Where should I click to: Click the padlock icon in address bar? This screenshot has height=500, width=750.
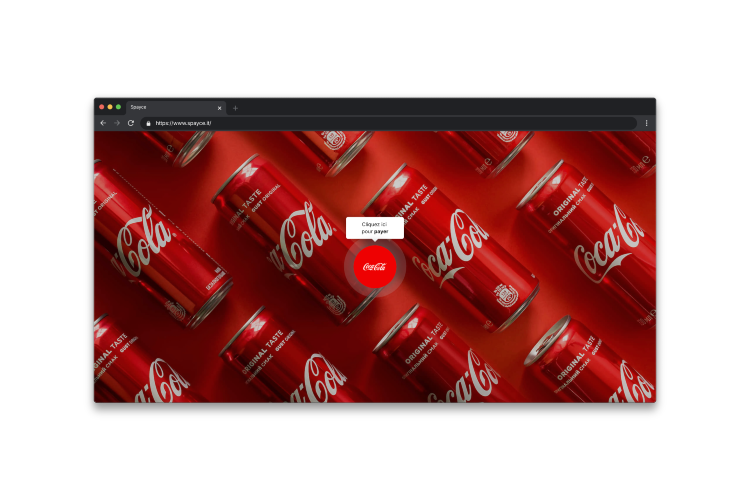(148, 123)
